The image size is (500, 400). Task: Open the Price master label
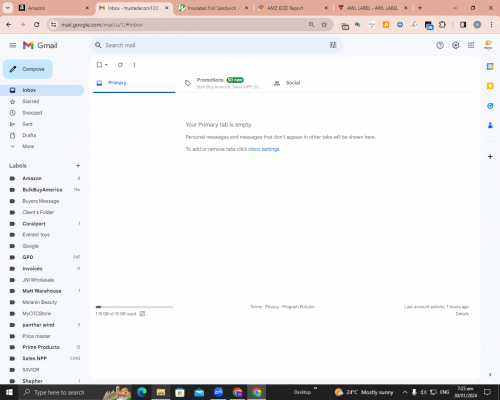point(42,336)
